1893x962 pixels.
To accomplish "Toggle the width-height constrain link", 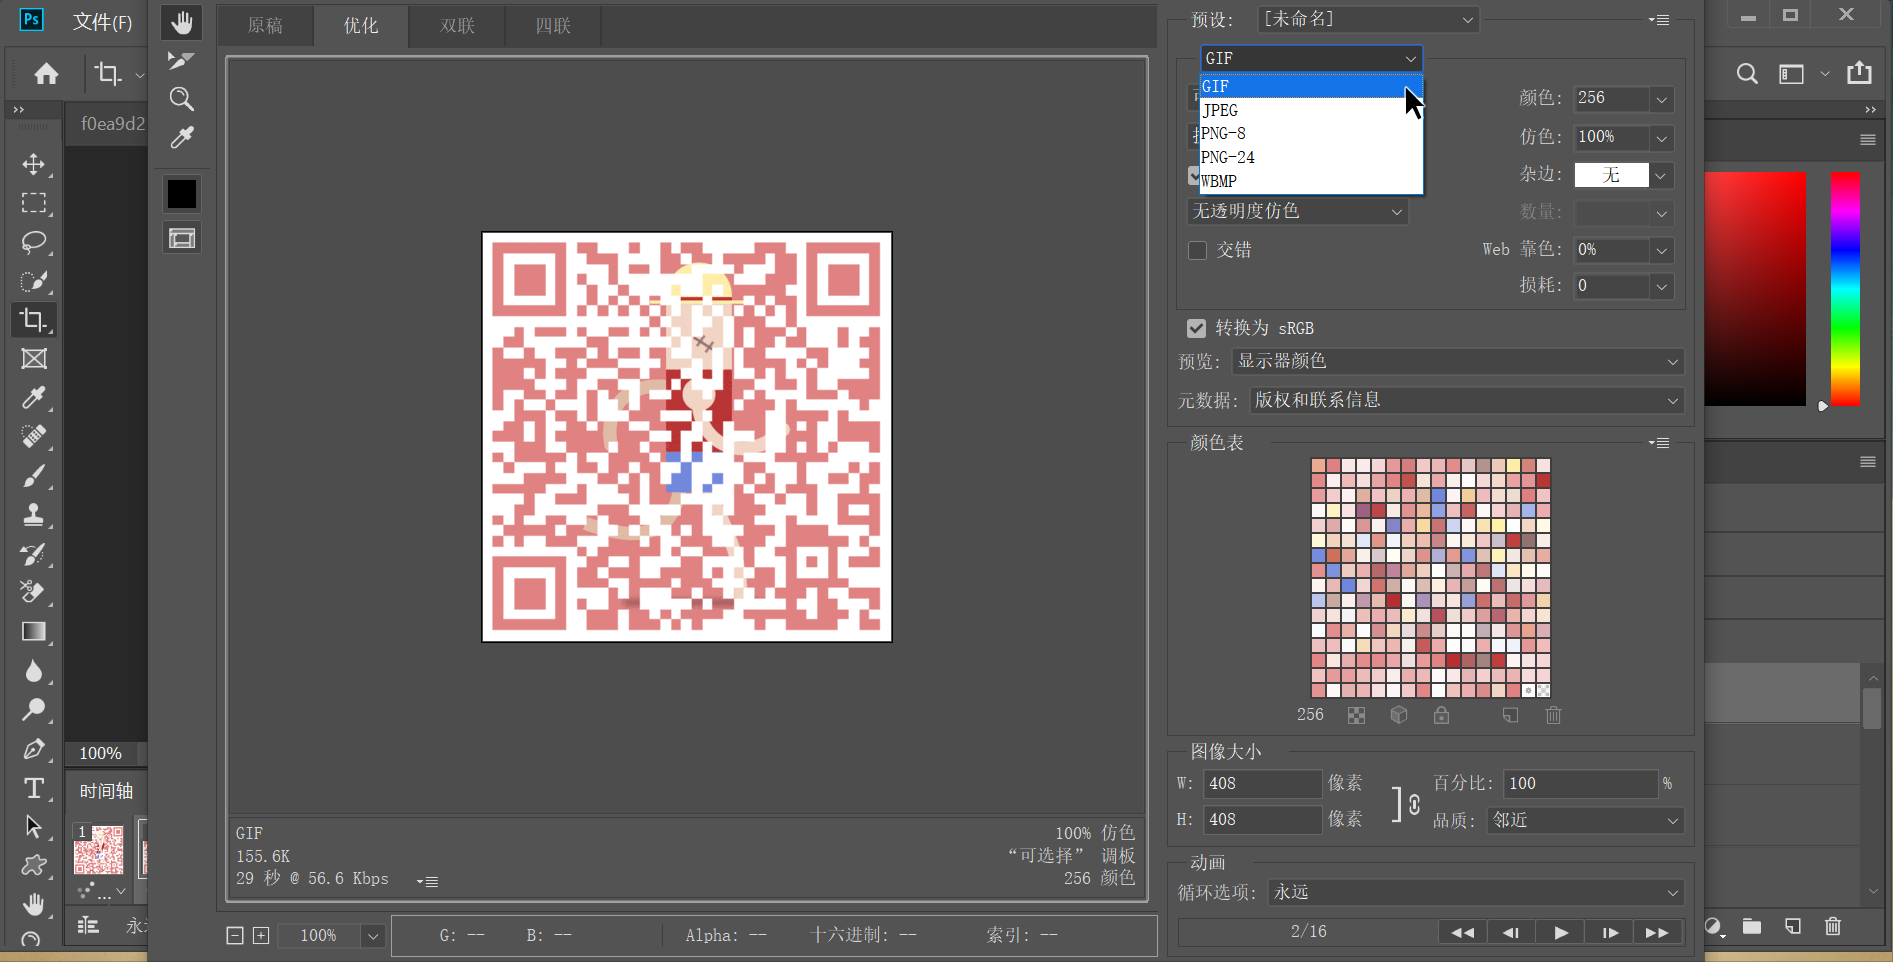I will click(1414, 804).
